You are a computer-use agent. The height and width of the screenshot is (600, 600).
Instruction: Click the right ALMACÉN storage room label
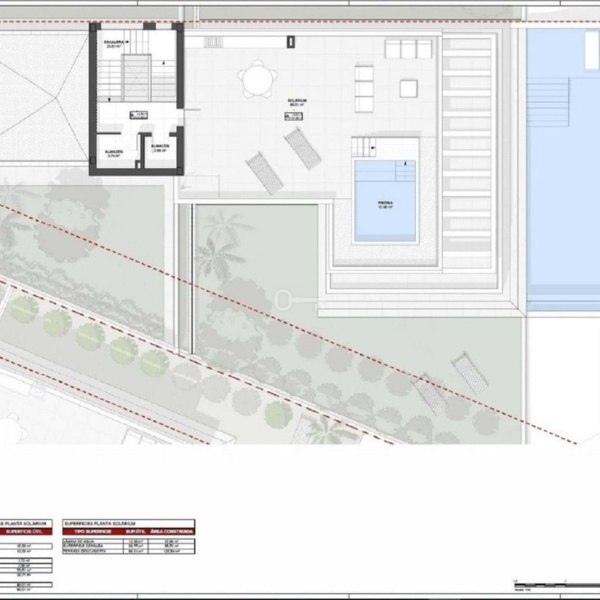[x=160, y=147]
